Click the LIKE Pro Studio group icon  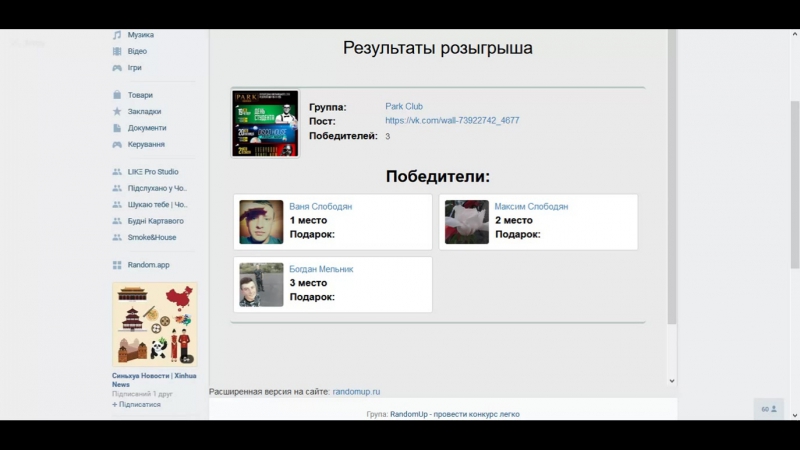[117, 172]
